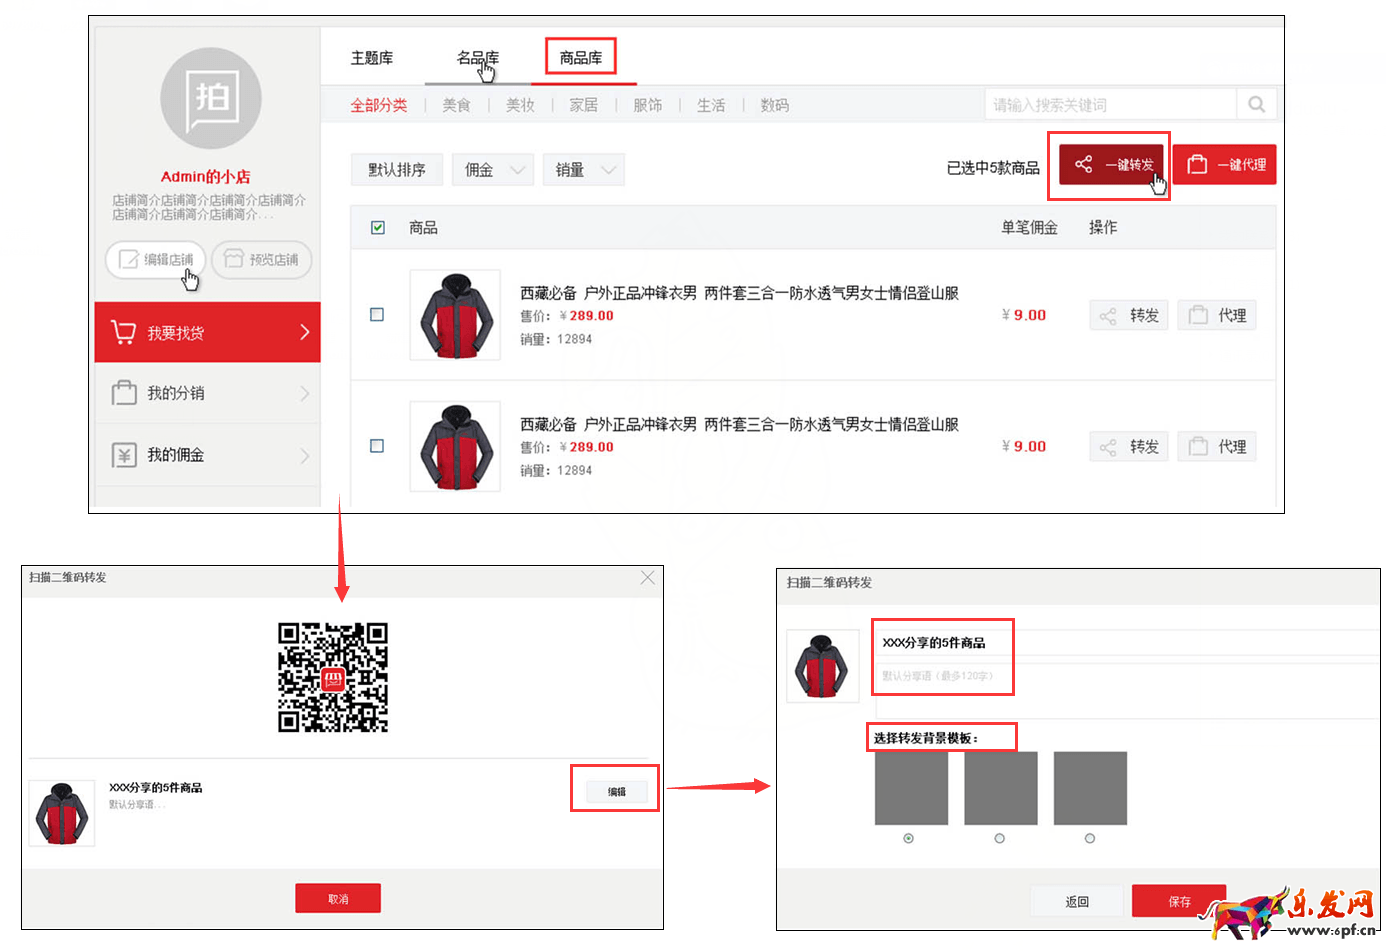Click 代理 on the second product row

tap(1217, 446)
